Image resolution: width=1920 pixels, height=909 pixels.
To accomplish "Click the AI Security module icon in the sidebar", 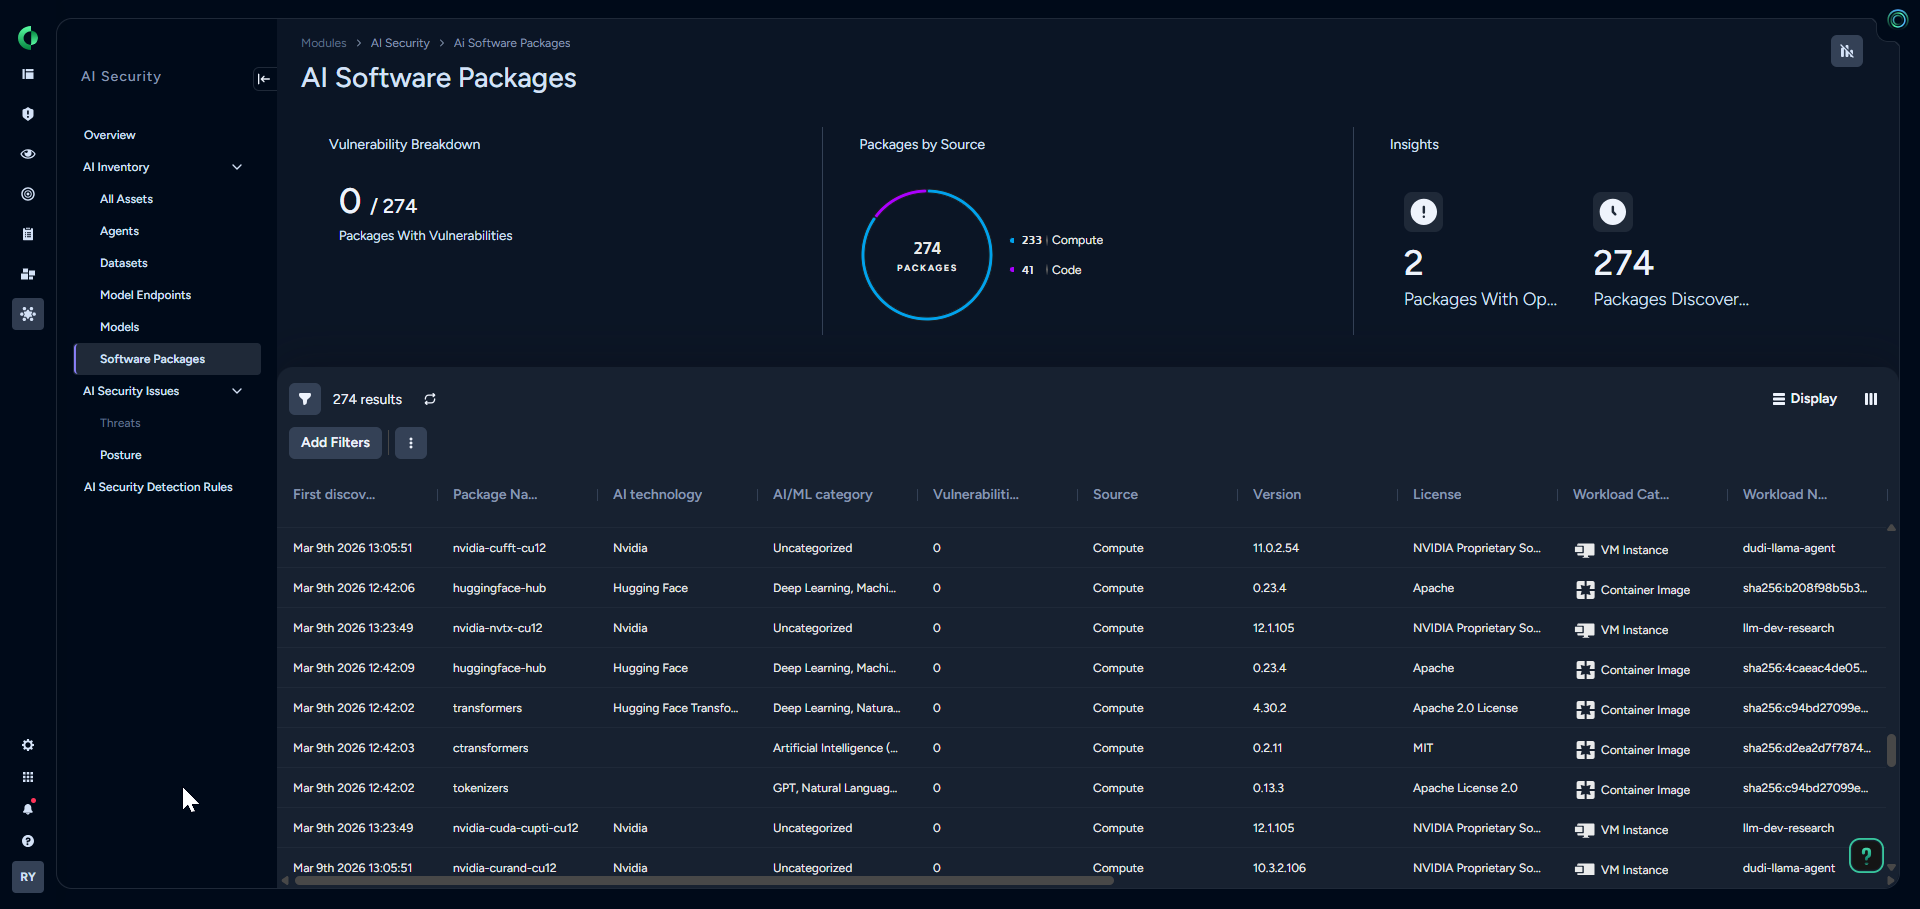I will [28, 314].
